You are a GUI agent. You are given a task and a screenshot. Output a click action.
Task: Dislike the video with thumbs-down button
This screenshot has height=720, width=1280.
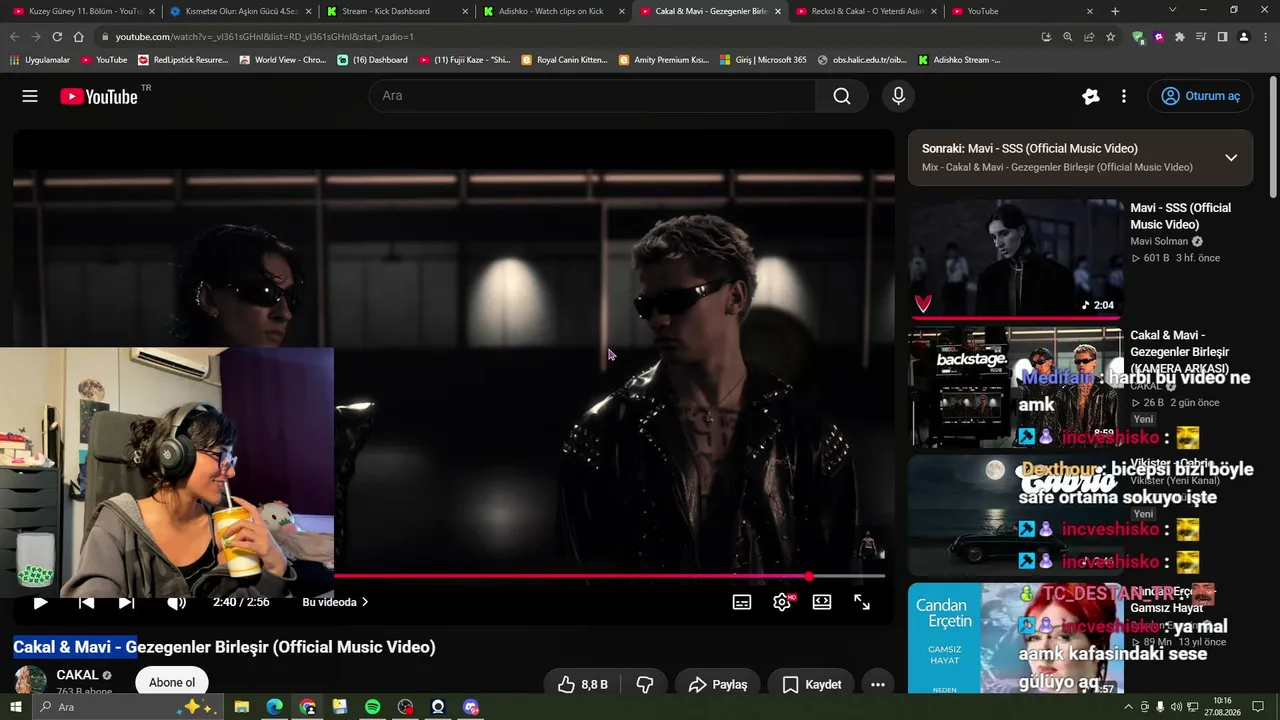pos(645,684)
